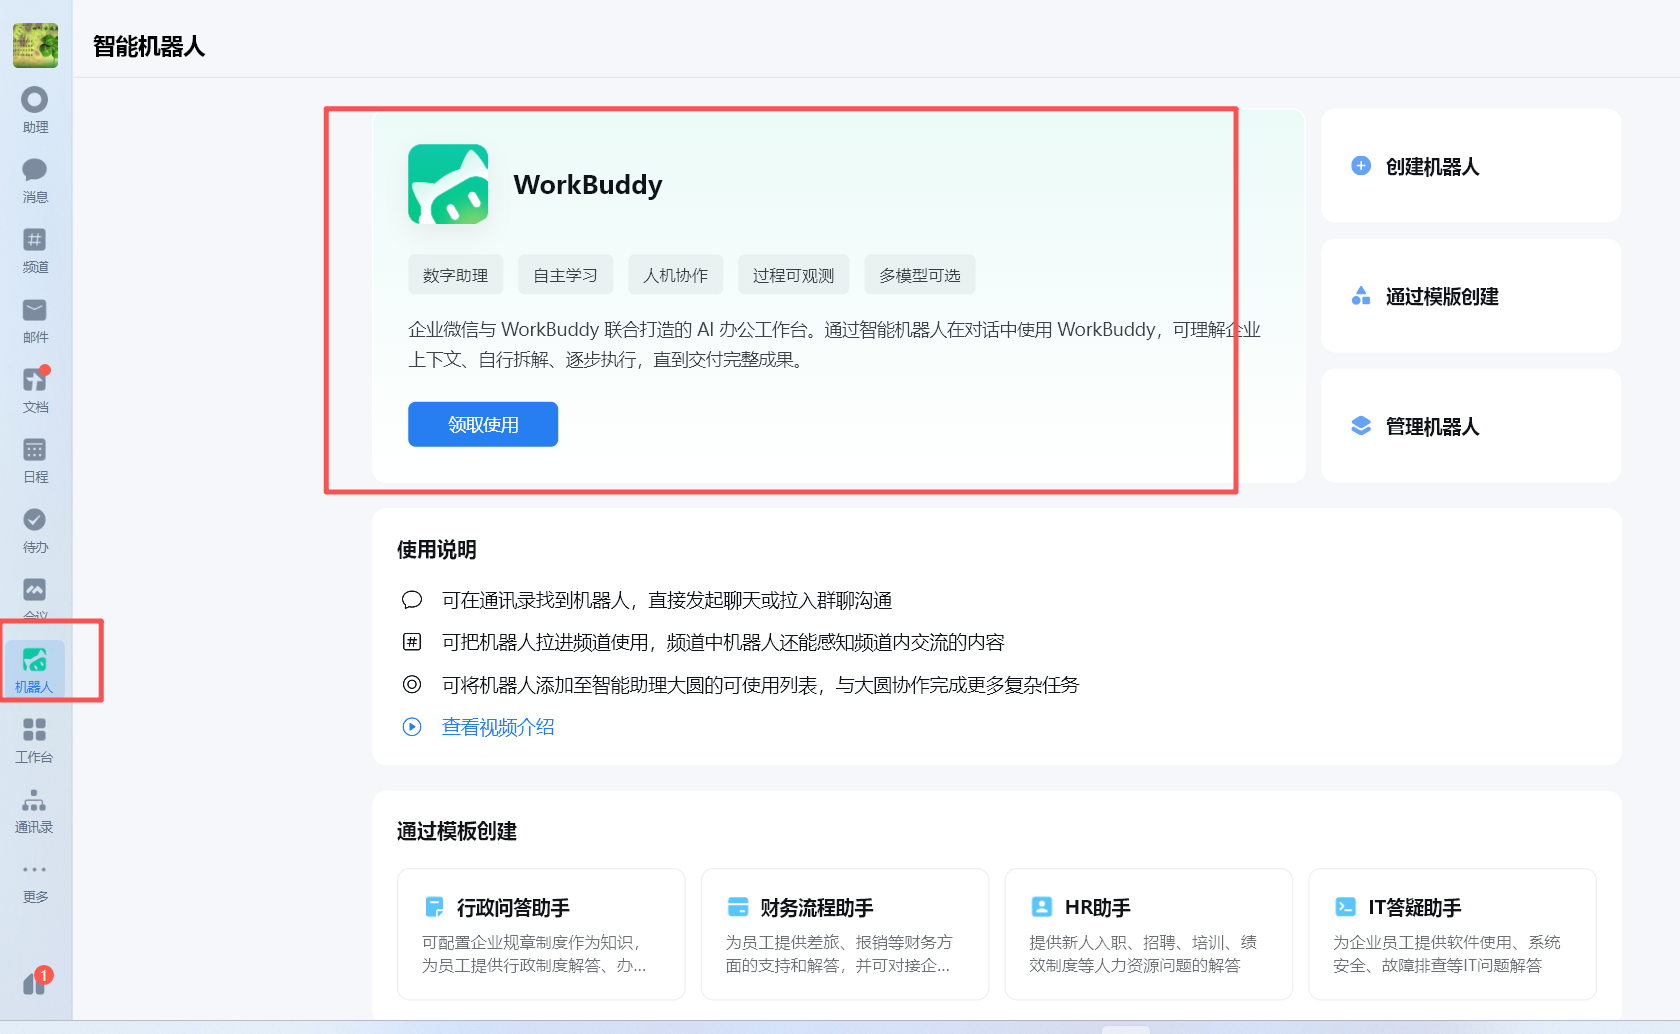Click the play icon beside 查看视频介绍

tap(412, 727)
